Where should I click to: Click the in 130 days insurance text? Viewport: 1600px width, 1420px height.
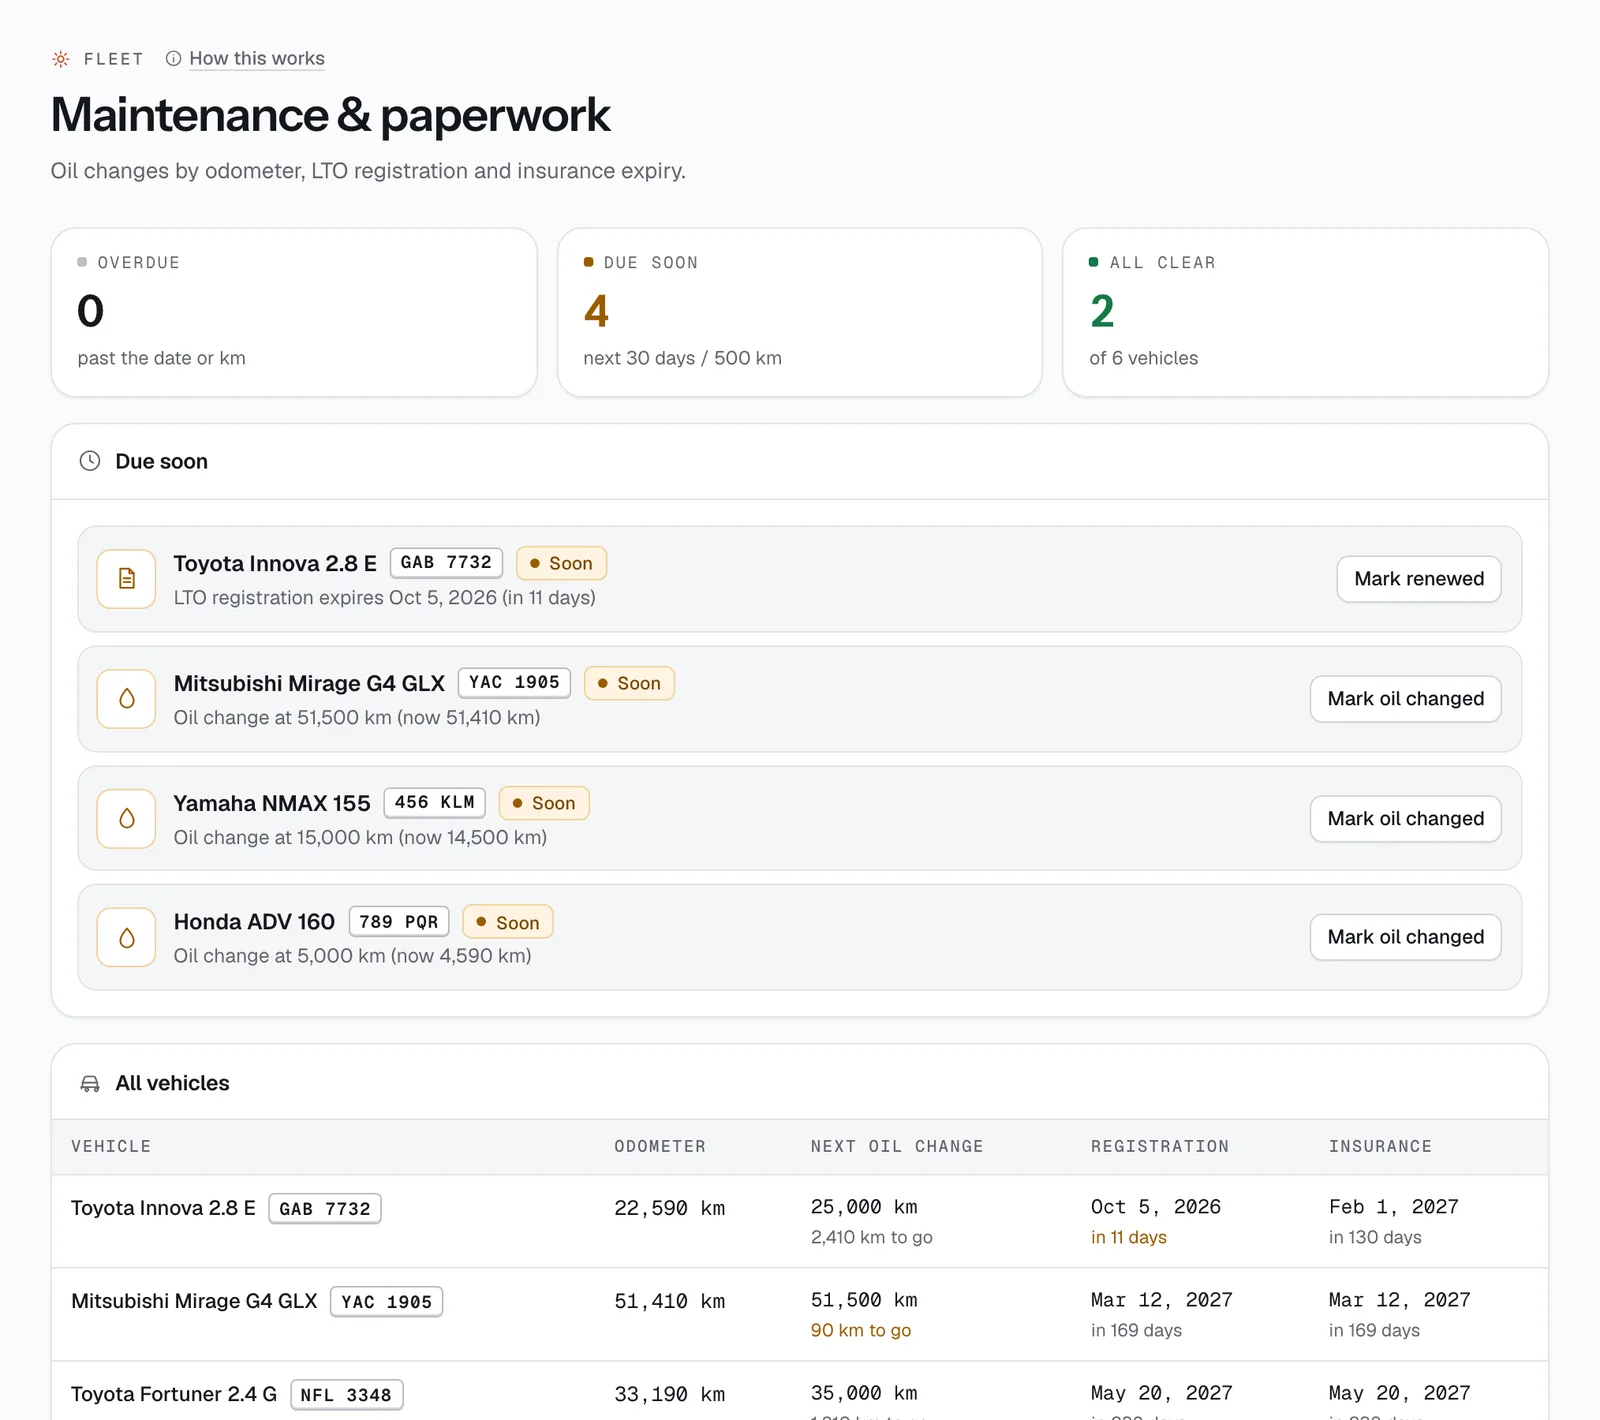[1375, 1237]
